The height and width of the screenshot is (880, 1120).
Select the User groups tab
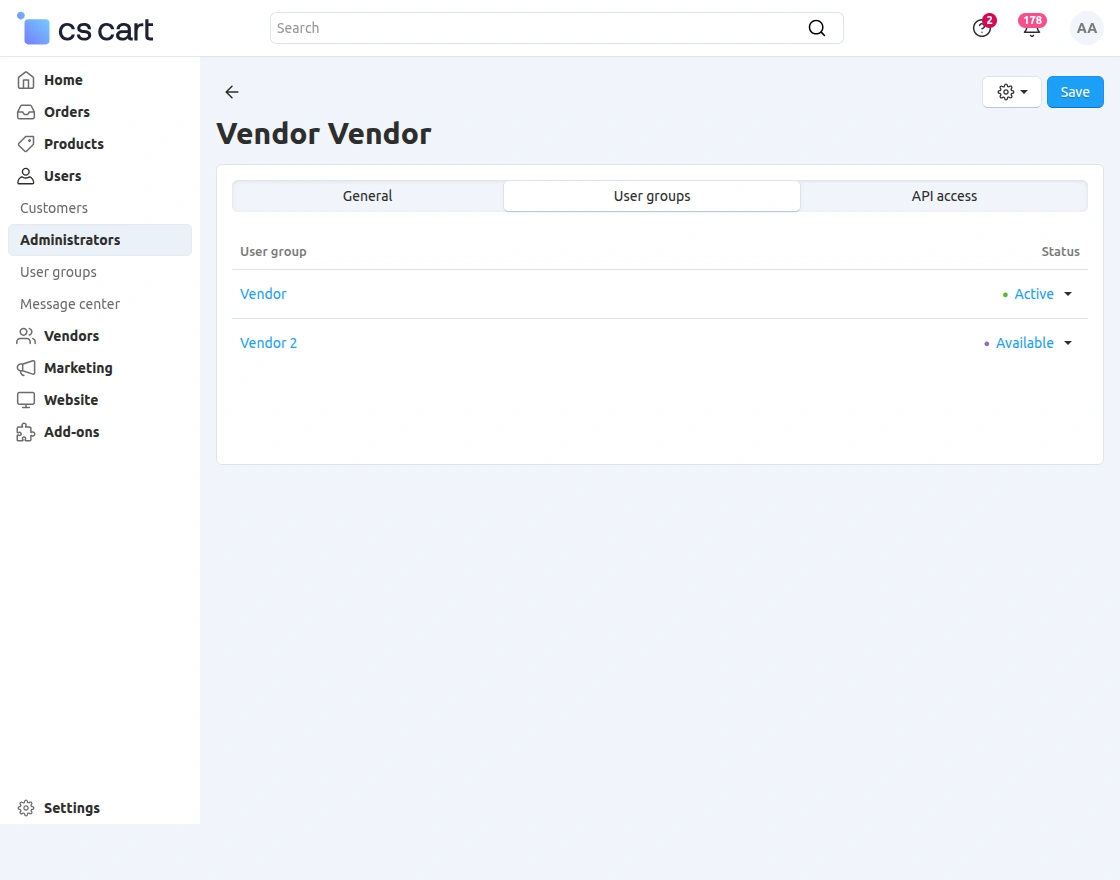coord(651,196)
